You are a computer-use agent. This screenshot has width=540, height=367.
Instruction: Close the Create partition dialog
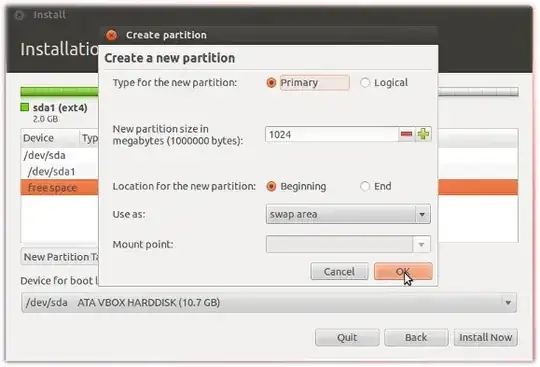(x=111, y=35)
